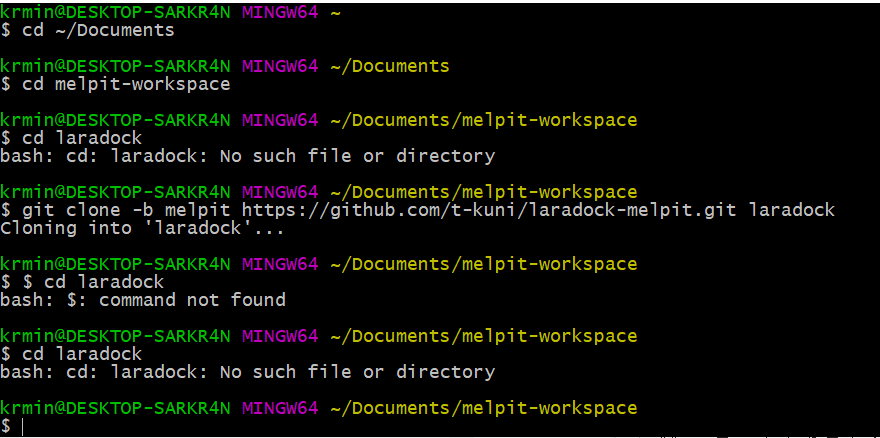The image size is (880, 438).
Task: Click the username krmin@DESKTOP-SARKR4N on the top line
Action: click(x=115, y=12)
